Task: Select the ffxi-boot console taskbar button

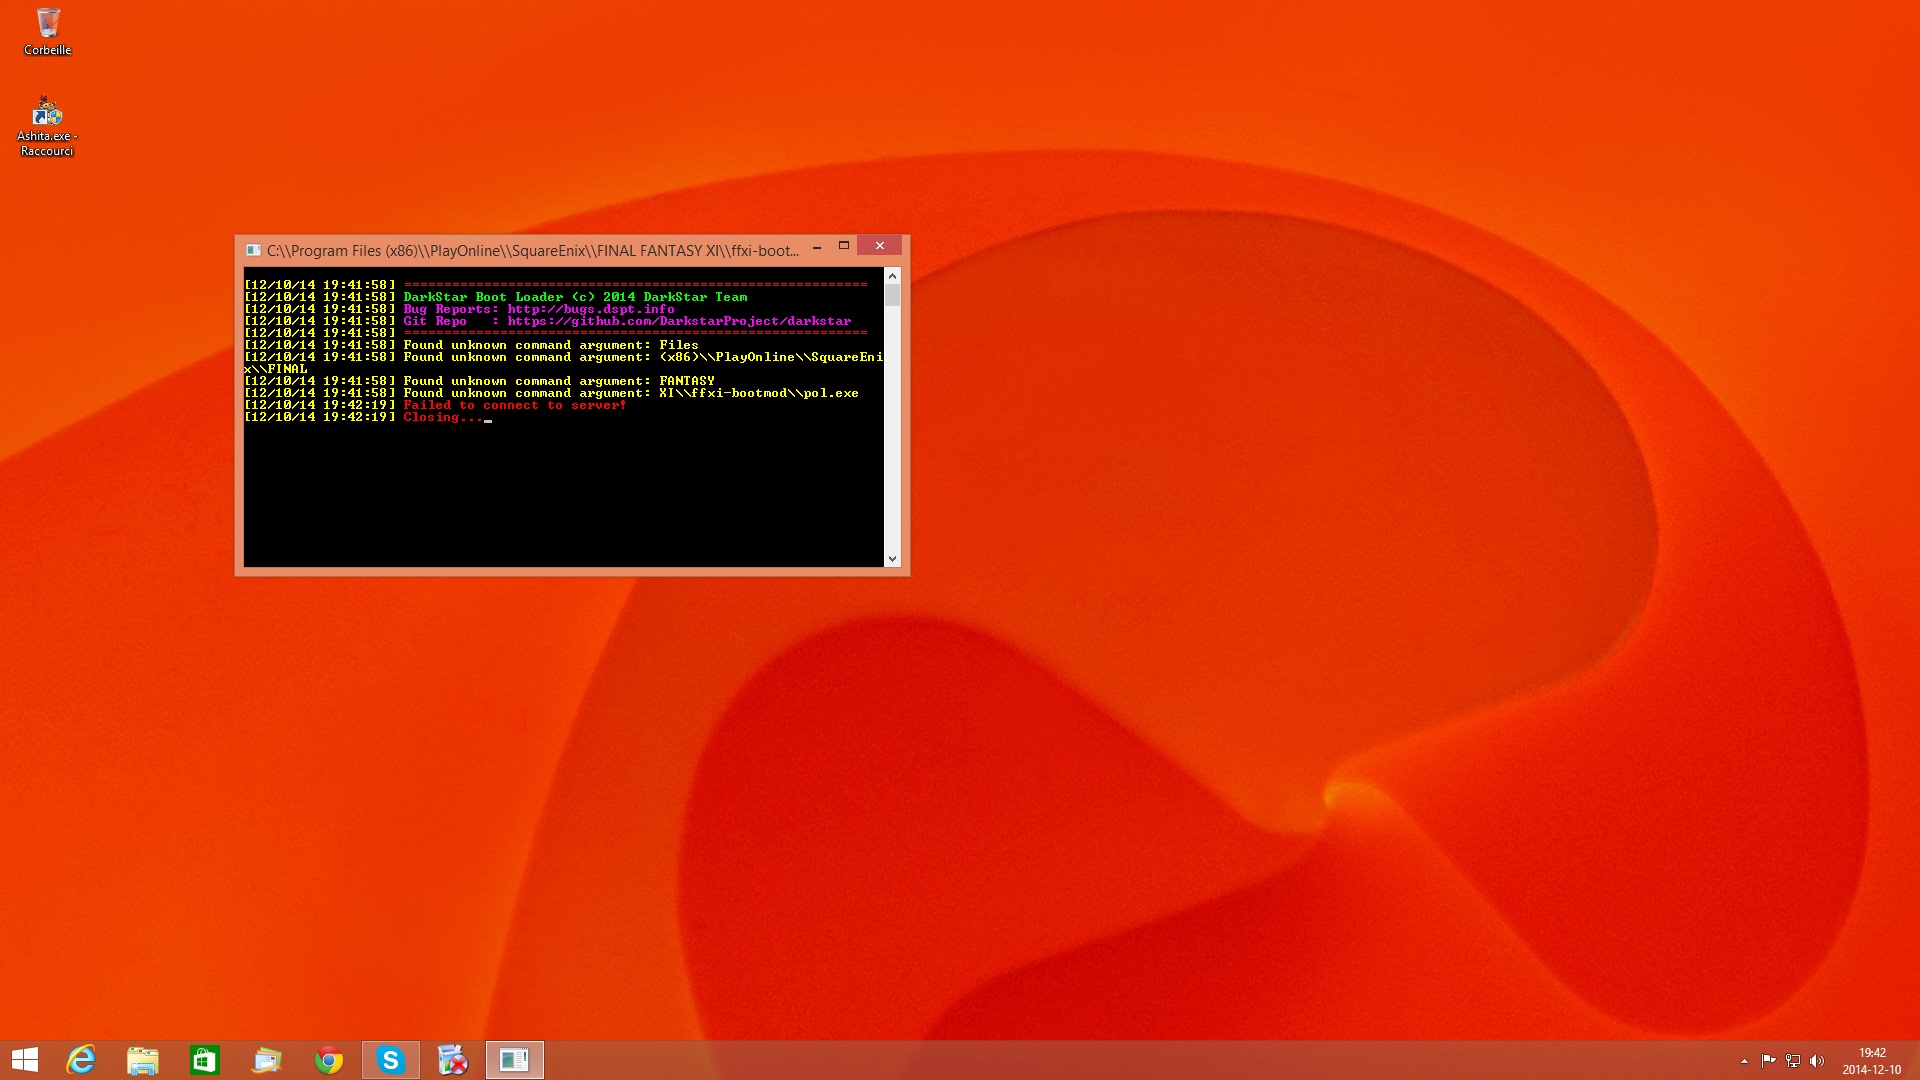Action: point(515,1060)
